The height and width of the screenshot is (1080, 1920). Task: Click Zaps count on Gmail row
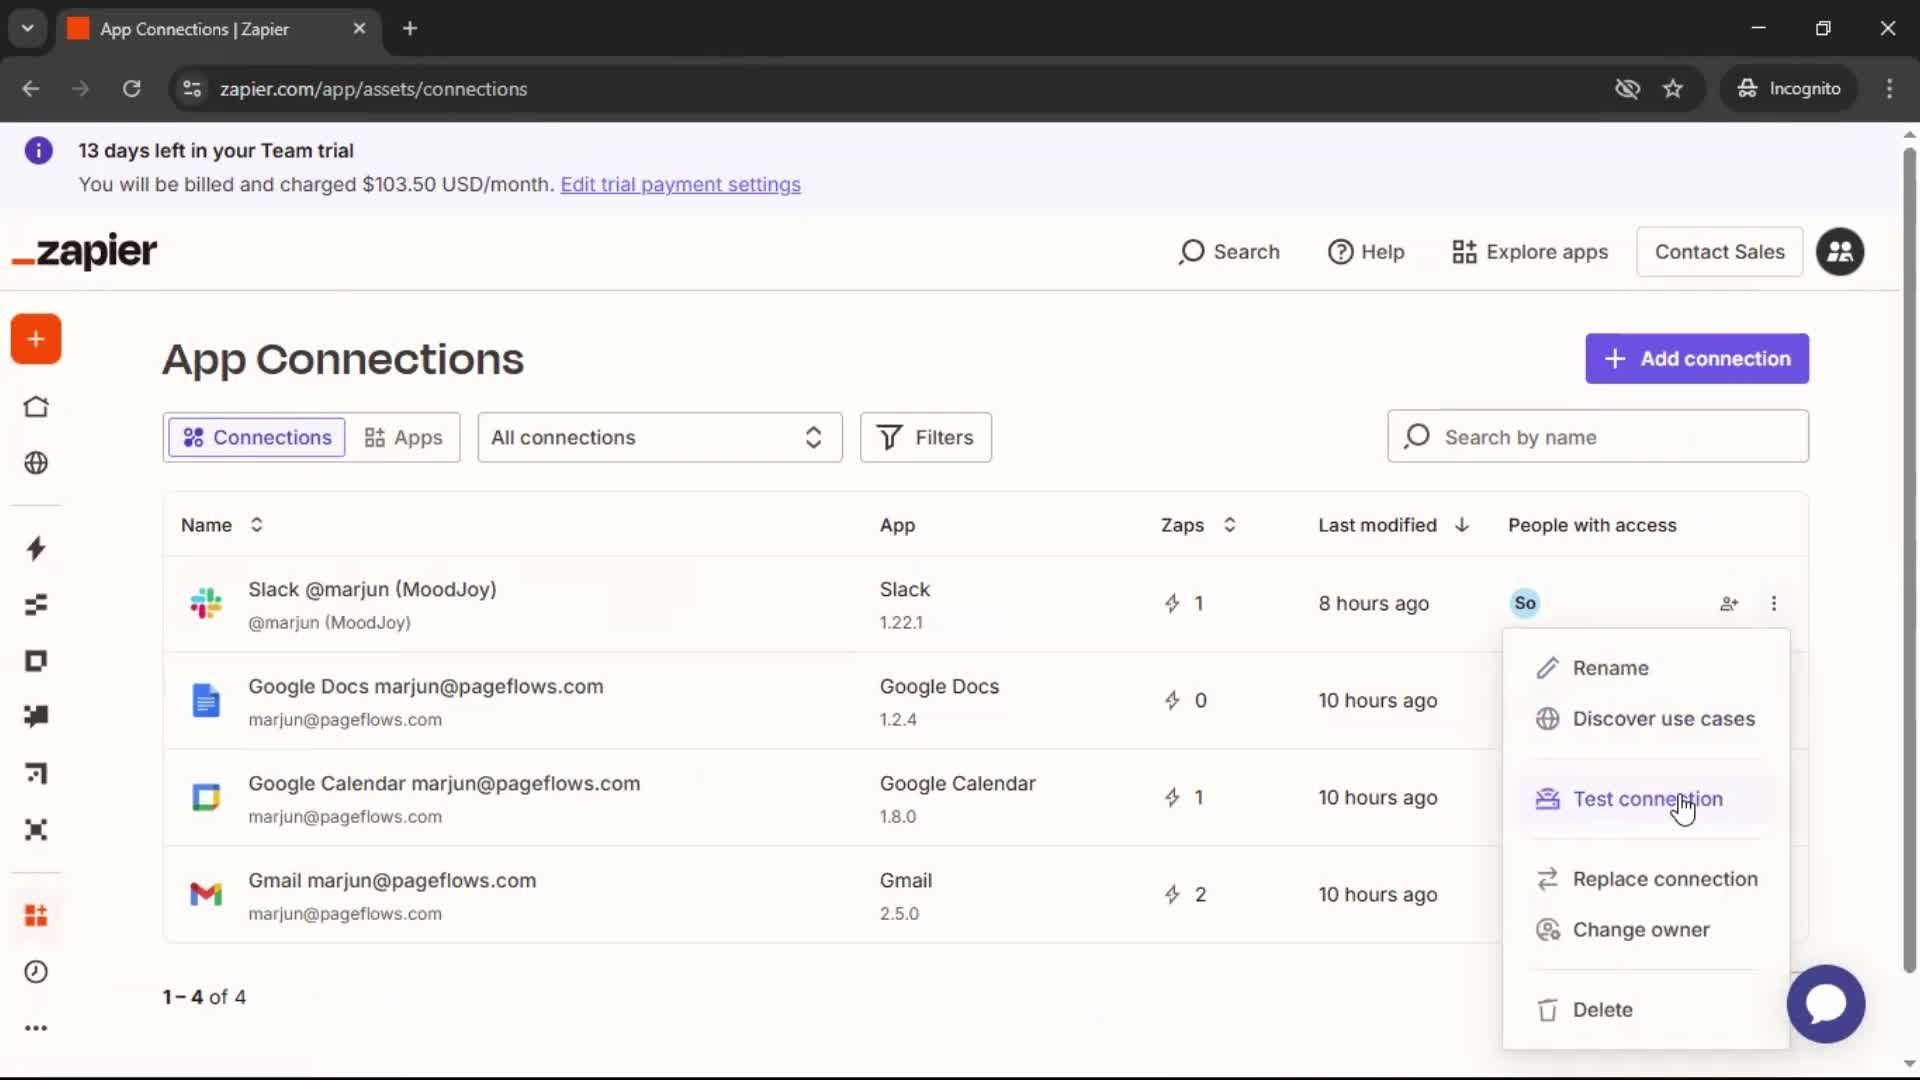point(1186,894)
